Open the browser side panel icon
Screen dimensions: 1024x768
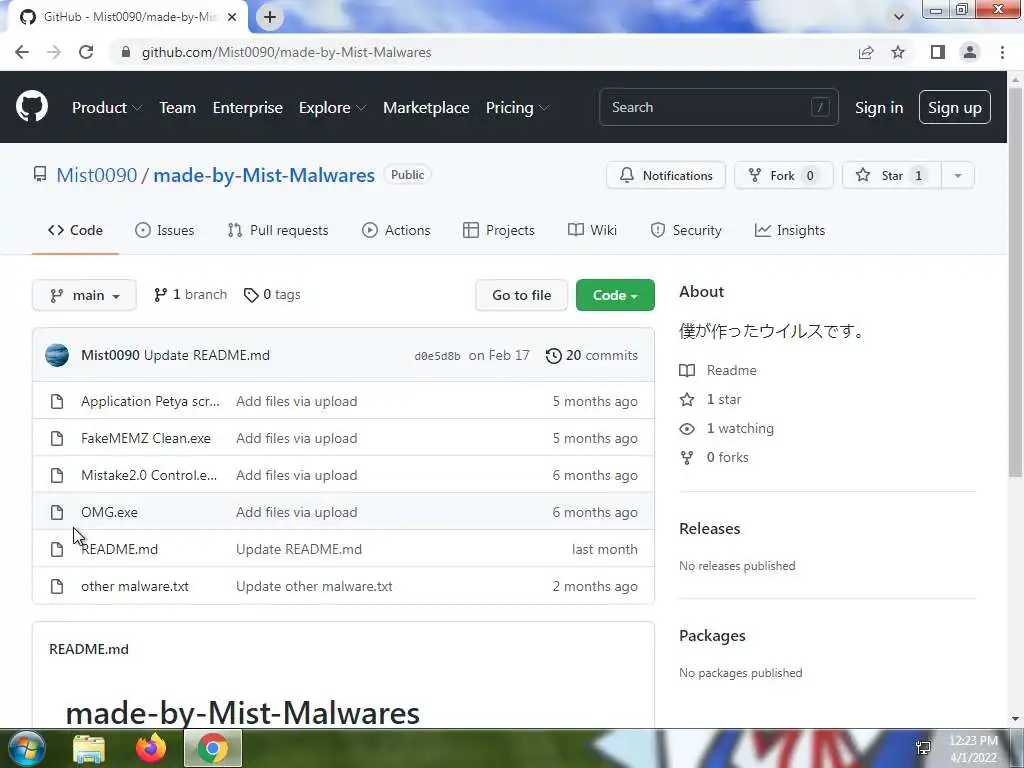938,52
